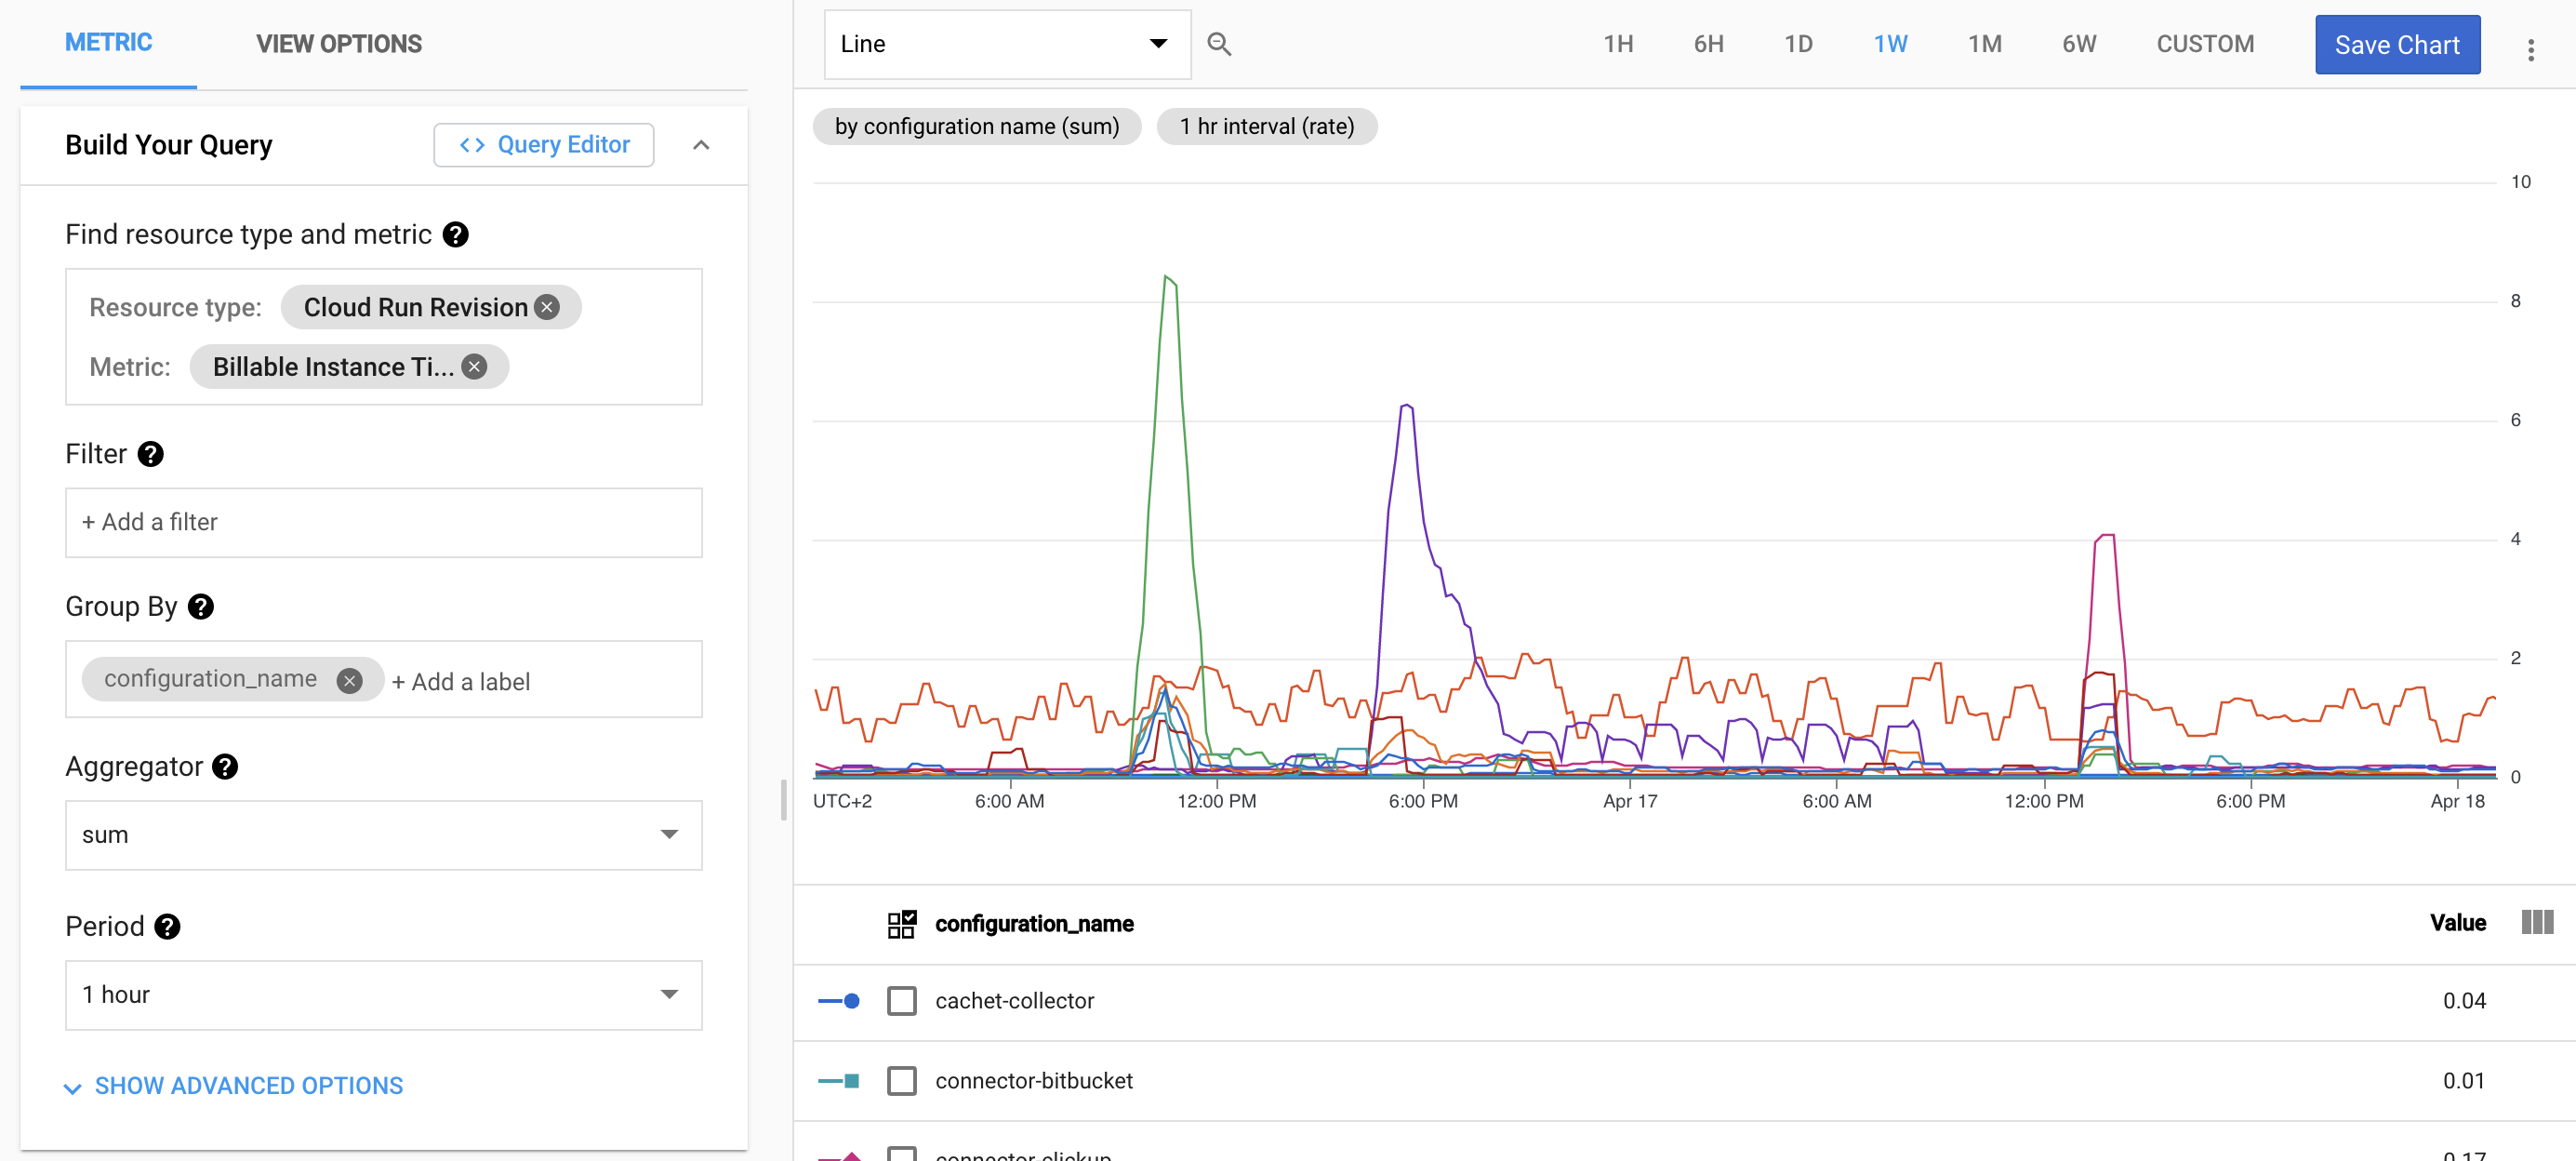Open the Line chart type dropdown

1006,44
